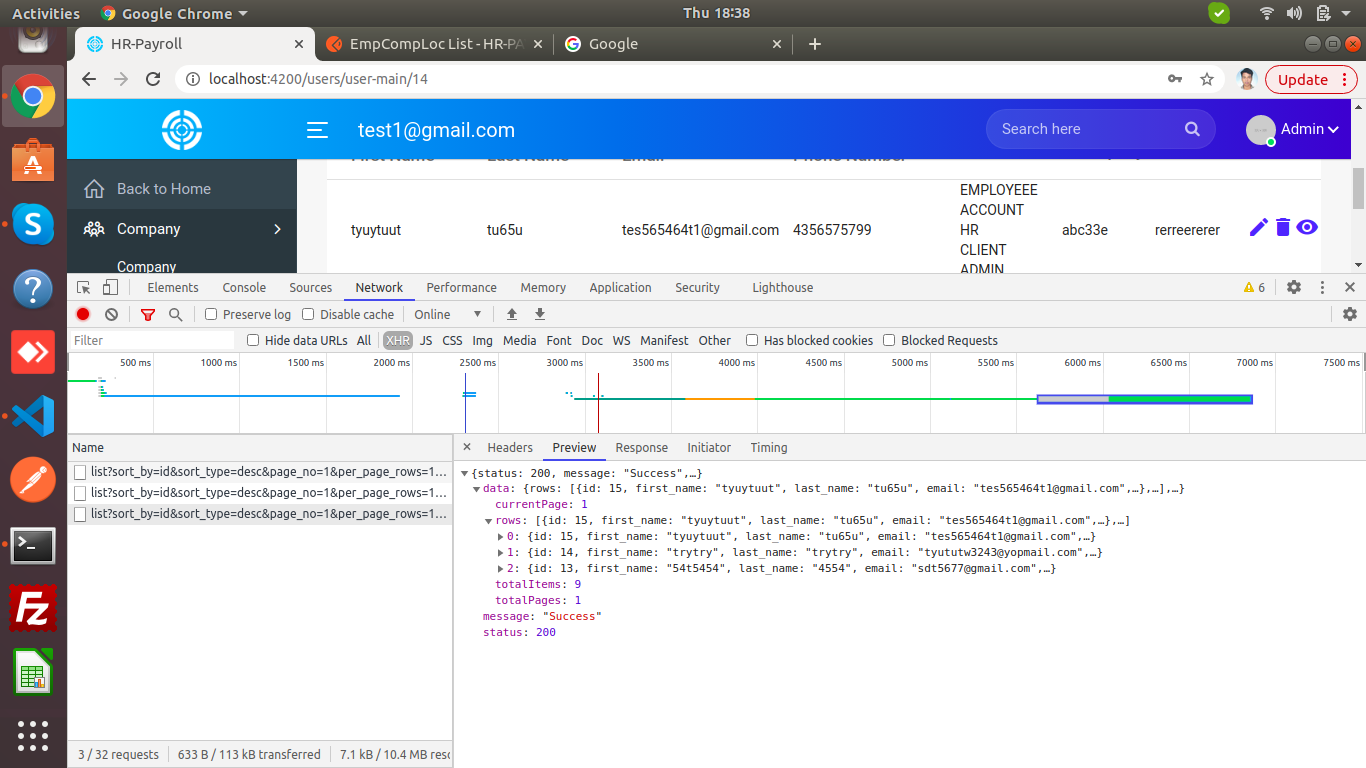
Task: Click the filter funnel icon in Network toolbar
Action: click(148, 314)
